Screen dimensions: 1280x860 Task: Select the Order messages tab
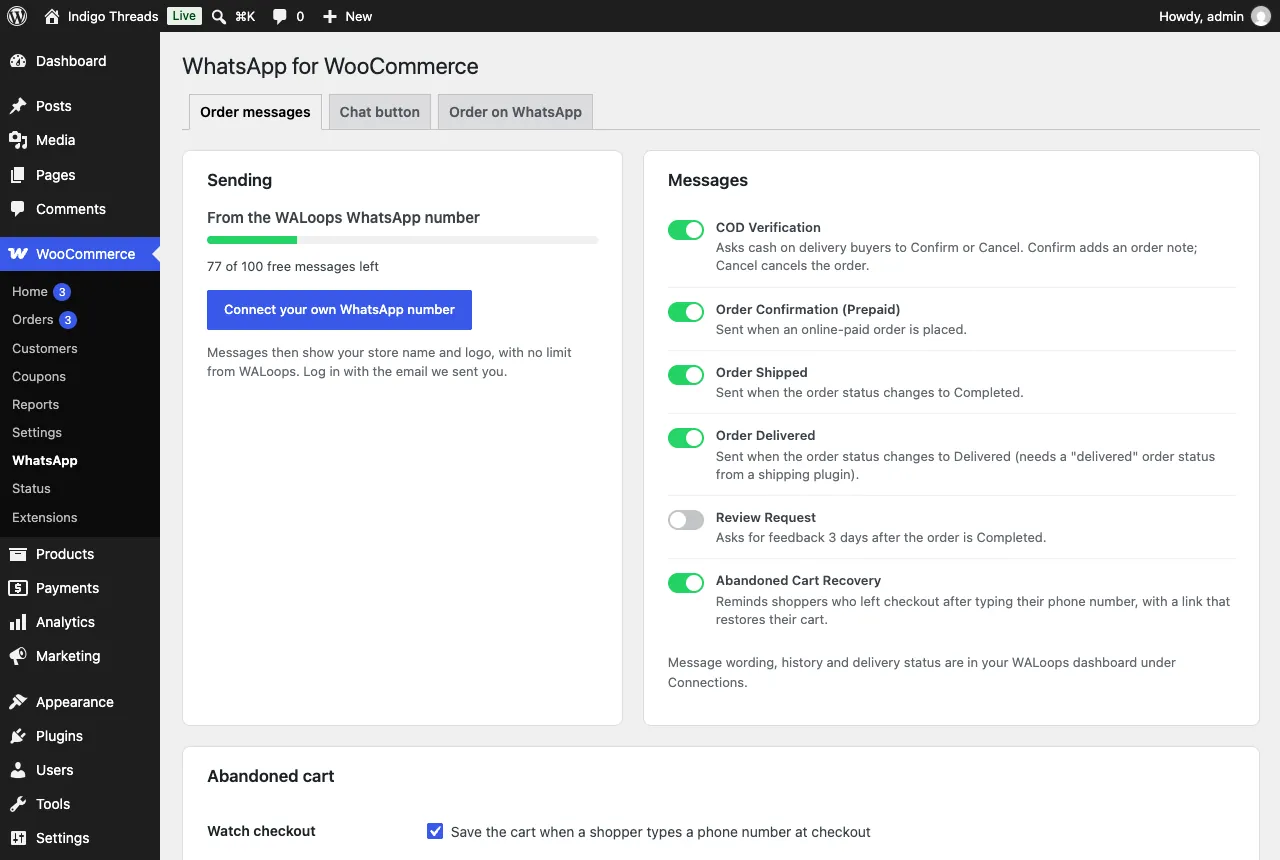pyautogui.click(x=255, y=112)
